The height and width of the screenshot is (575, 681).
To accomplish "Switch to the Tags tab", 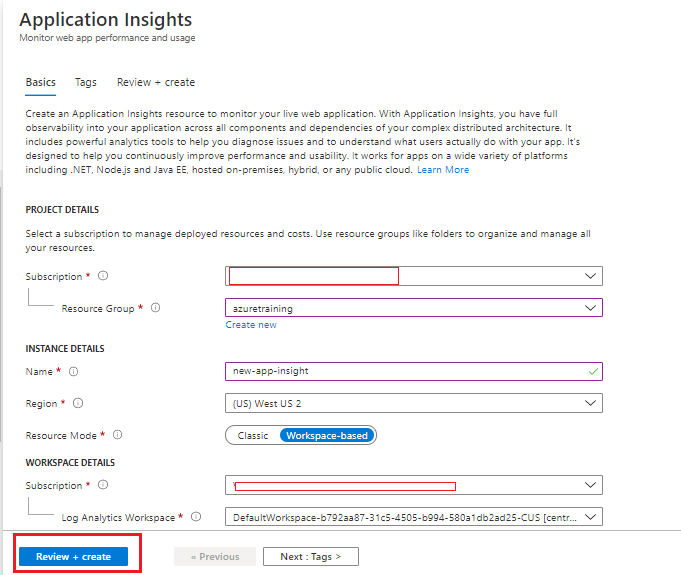I will [86, 83].
